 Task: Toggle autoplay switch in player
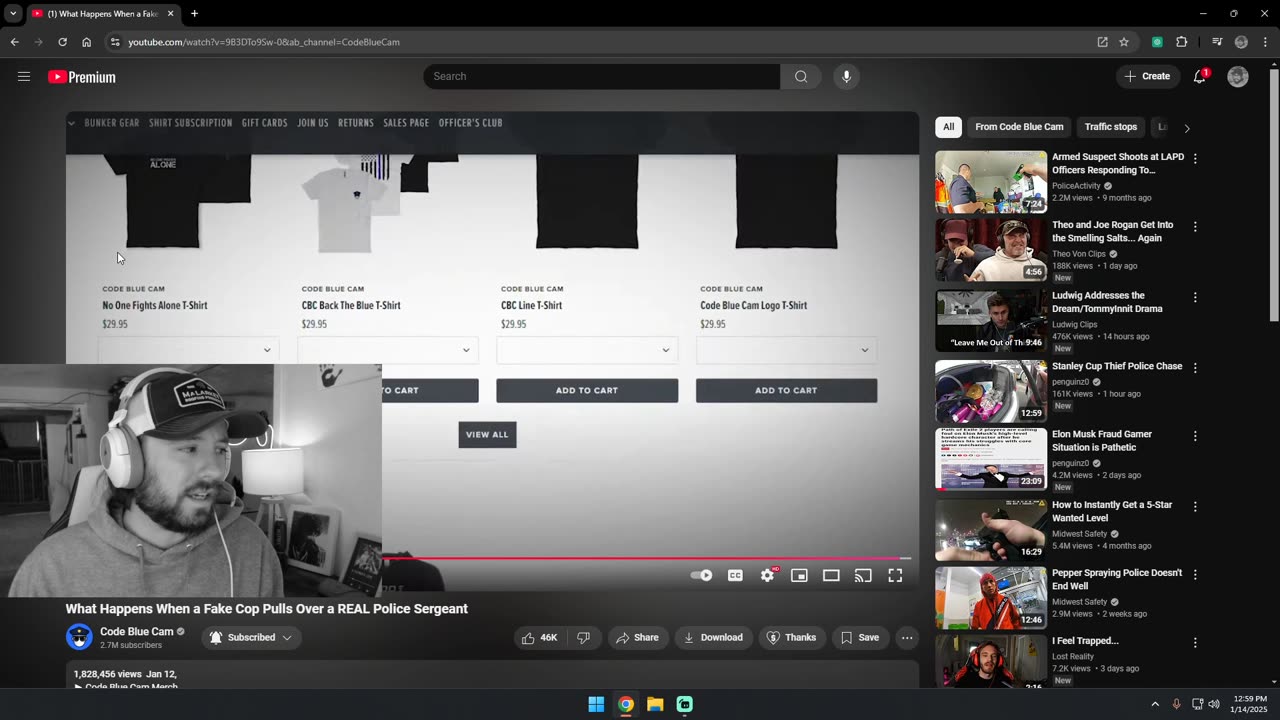702,575
